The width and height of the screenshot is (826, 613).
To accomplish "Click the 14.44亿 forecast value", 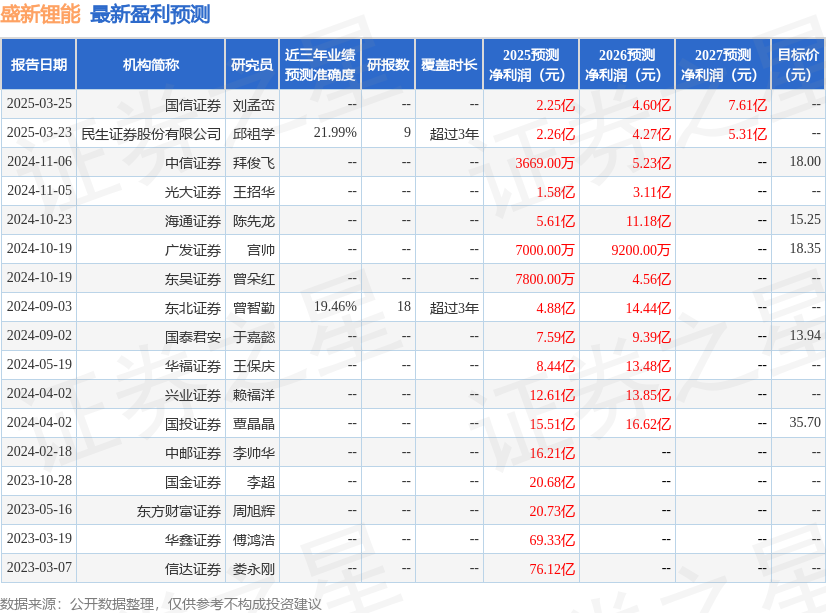I will [x=648, y=308].
